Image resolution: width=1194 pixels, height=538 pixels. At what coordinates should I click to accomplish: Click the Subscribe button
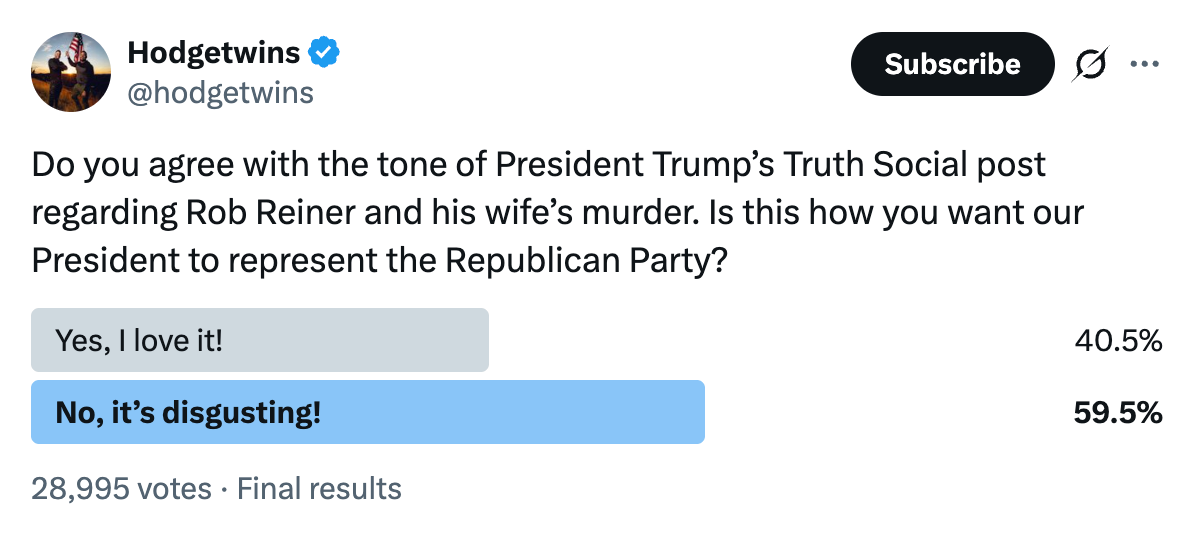coord(952,64)
